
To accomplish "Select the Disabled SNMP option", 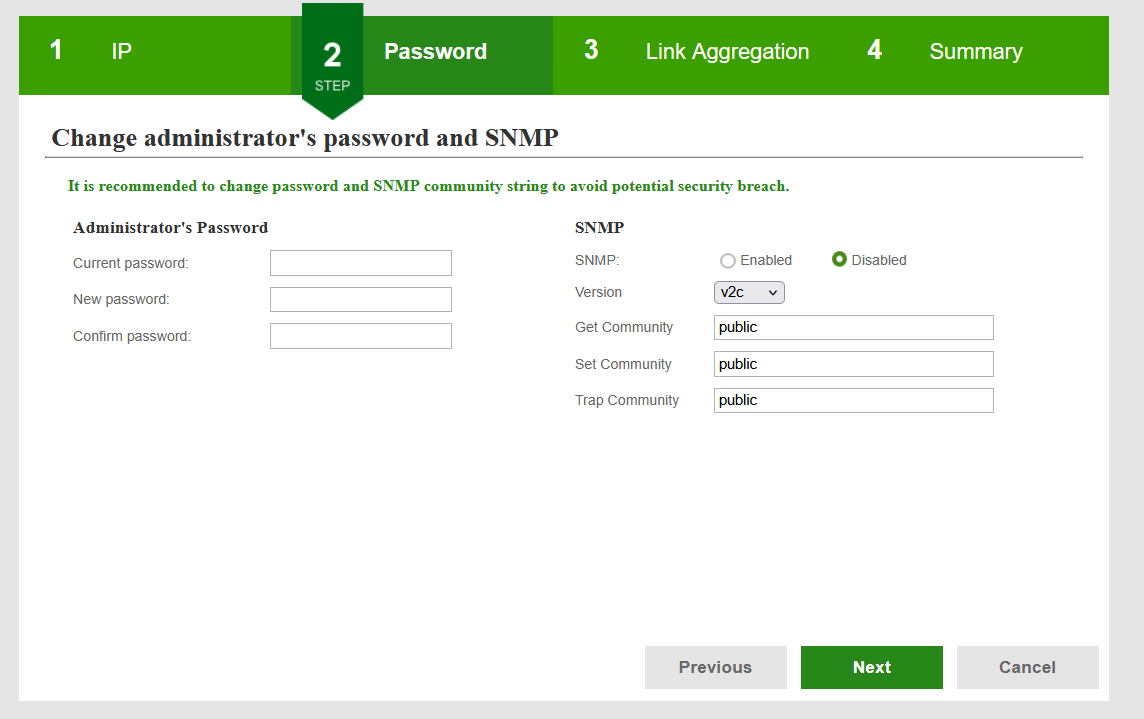I will point(839,259).
